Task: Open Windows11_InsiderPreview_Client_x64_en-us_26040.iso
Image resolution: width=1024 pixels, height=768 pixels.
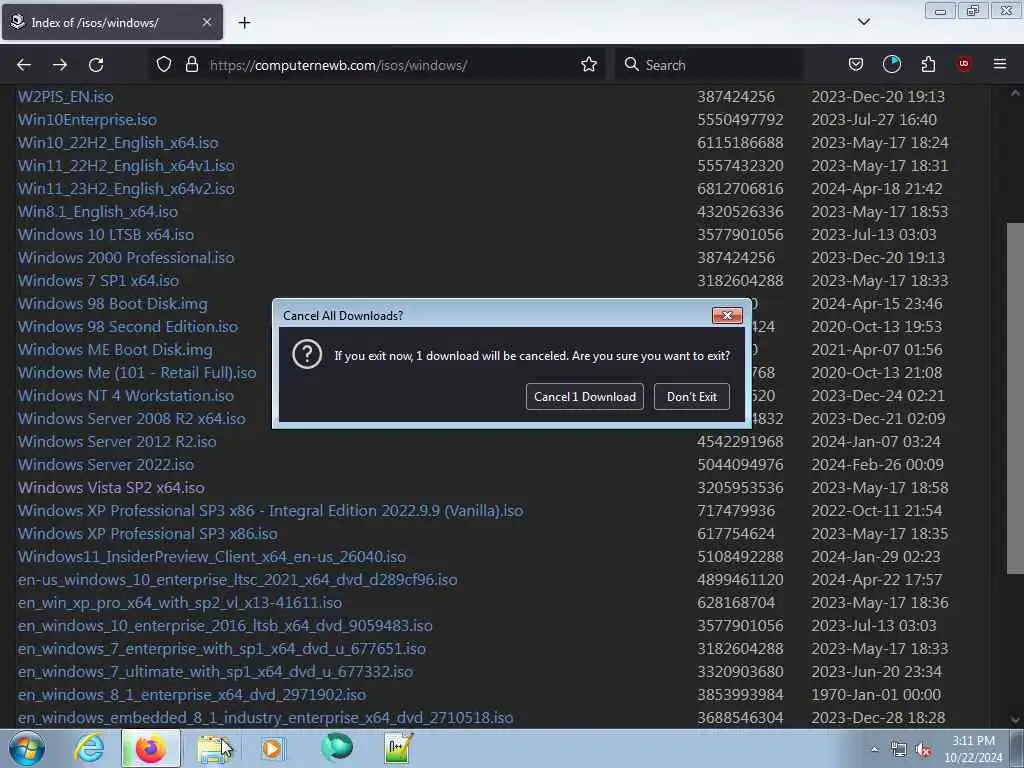Action: pos(212,556)
